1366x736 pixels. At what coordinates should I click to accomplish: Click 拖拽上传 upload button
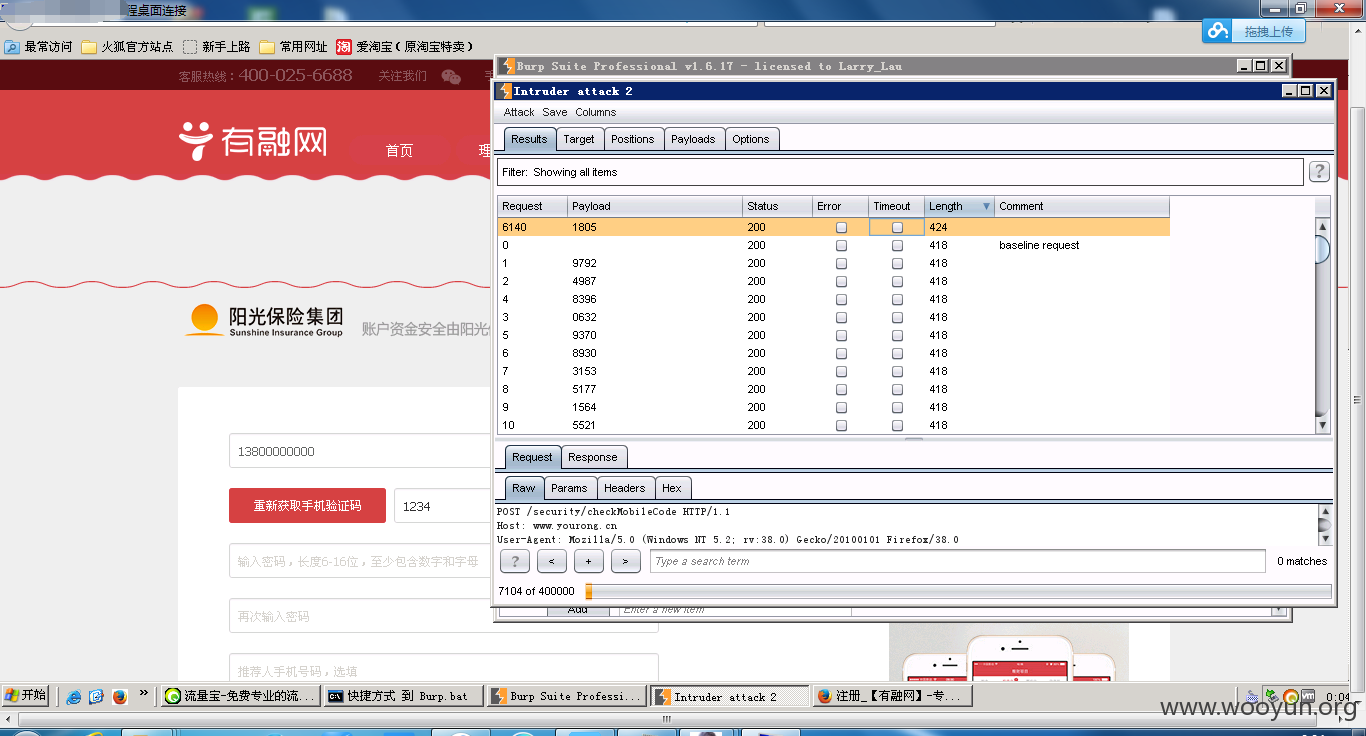pos(1269,31)
